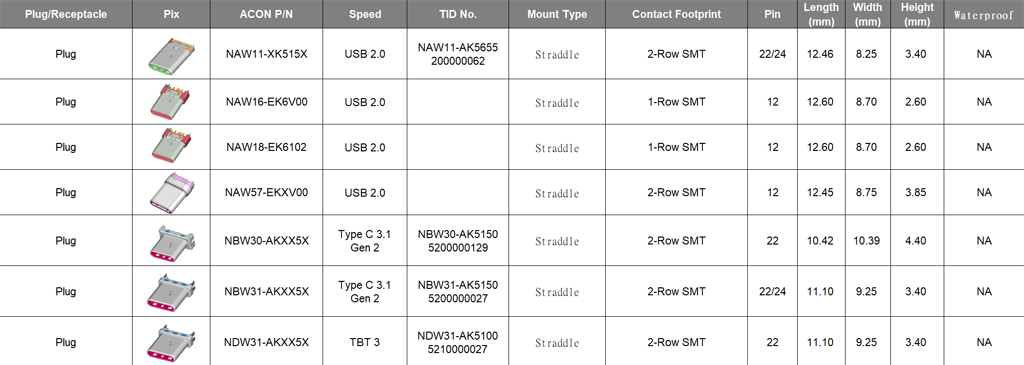
Task: Click the Mount Type column header
Action: tap(557, 14)
